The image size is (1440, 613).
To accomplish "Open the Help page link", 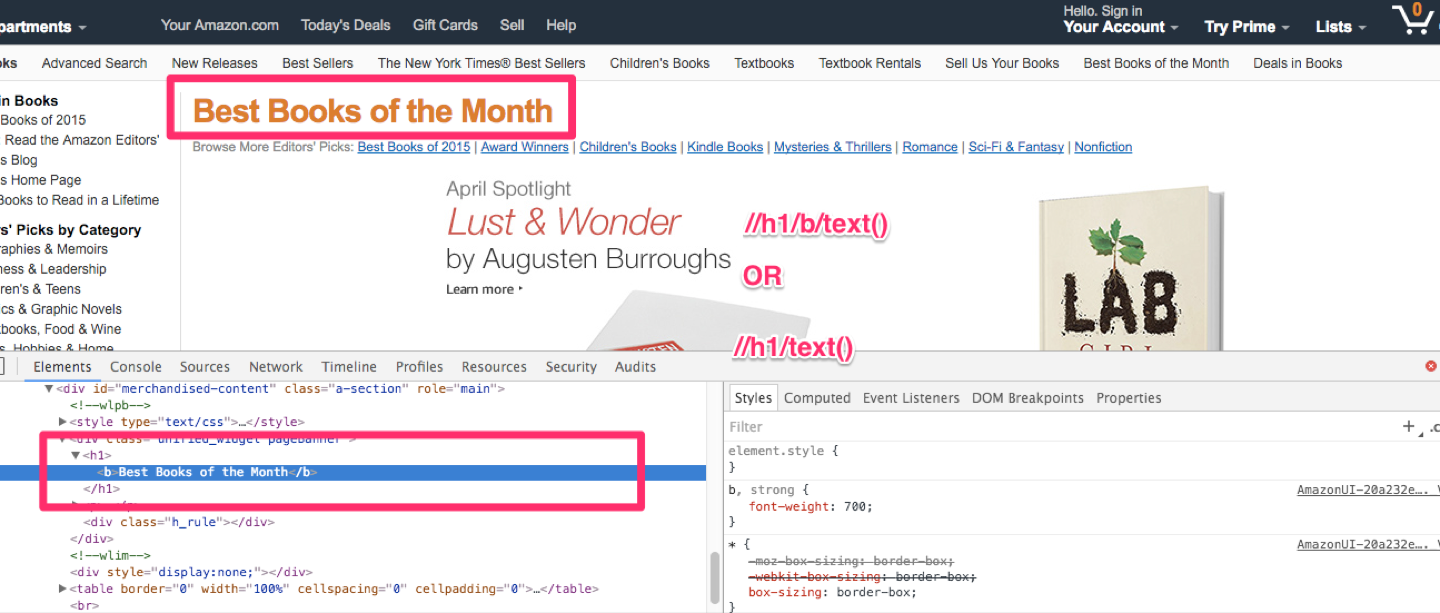I will pos(561,25).
